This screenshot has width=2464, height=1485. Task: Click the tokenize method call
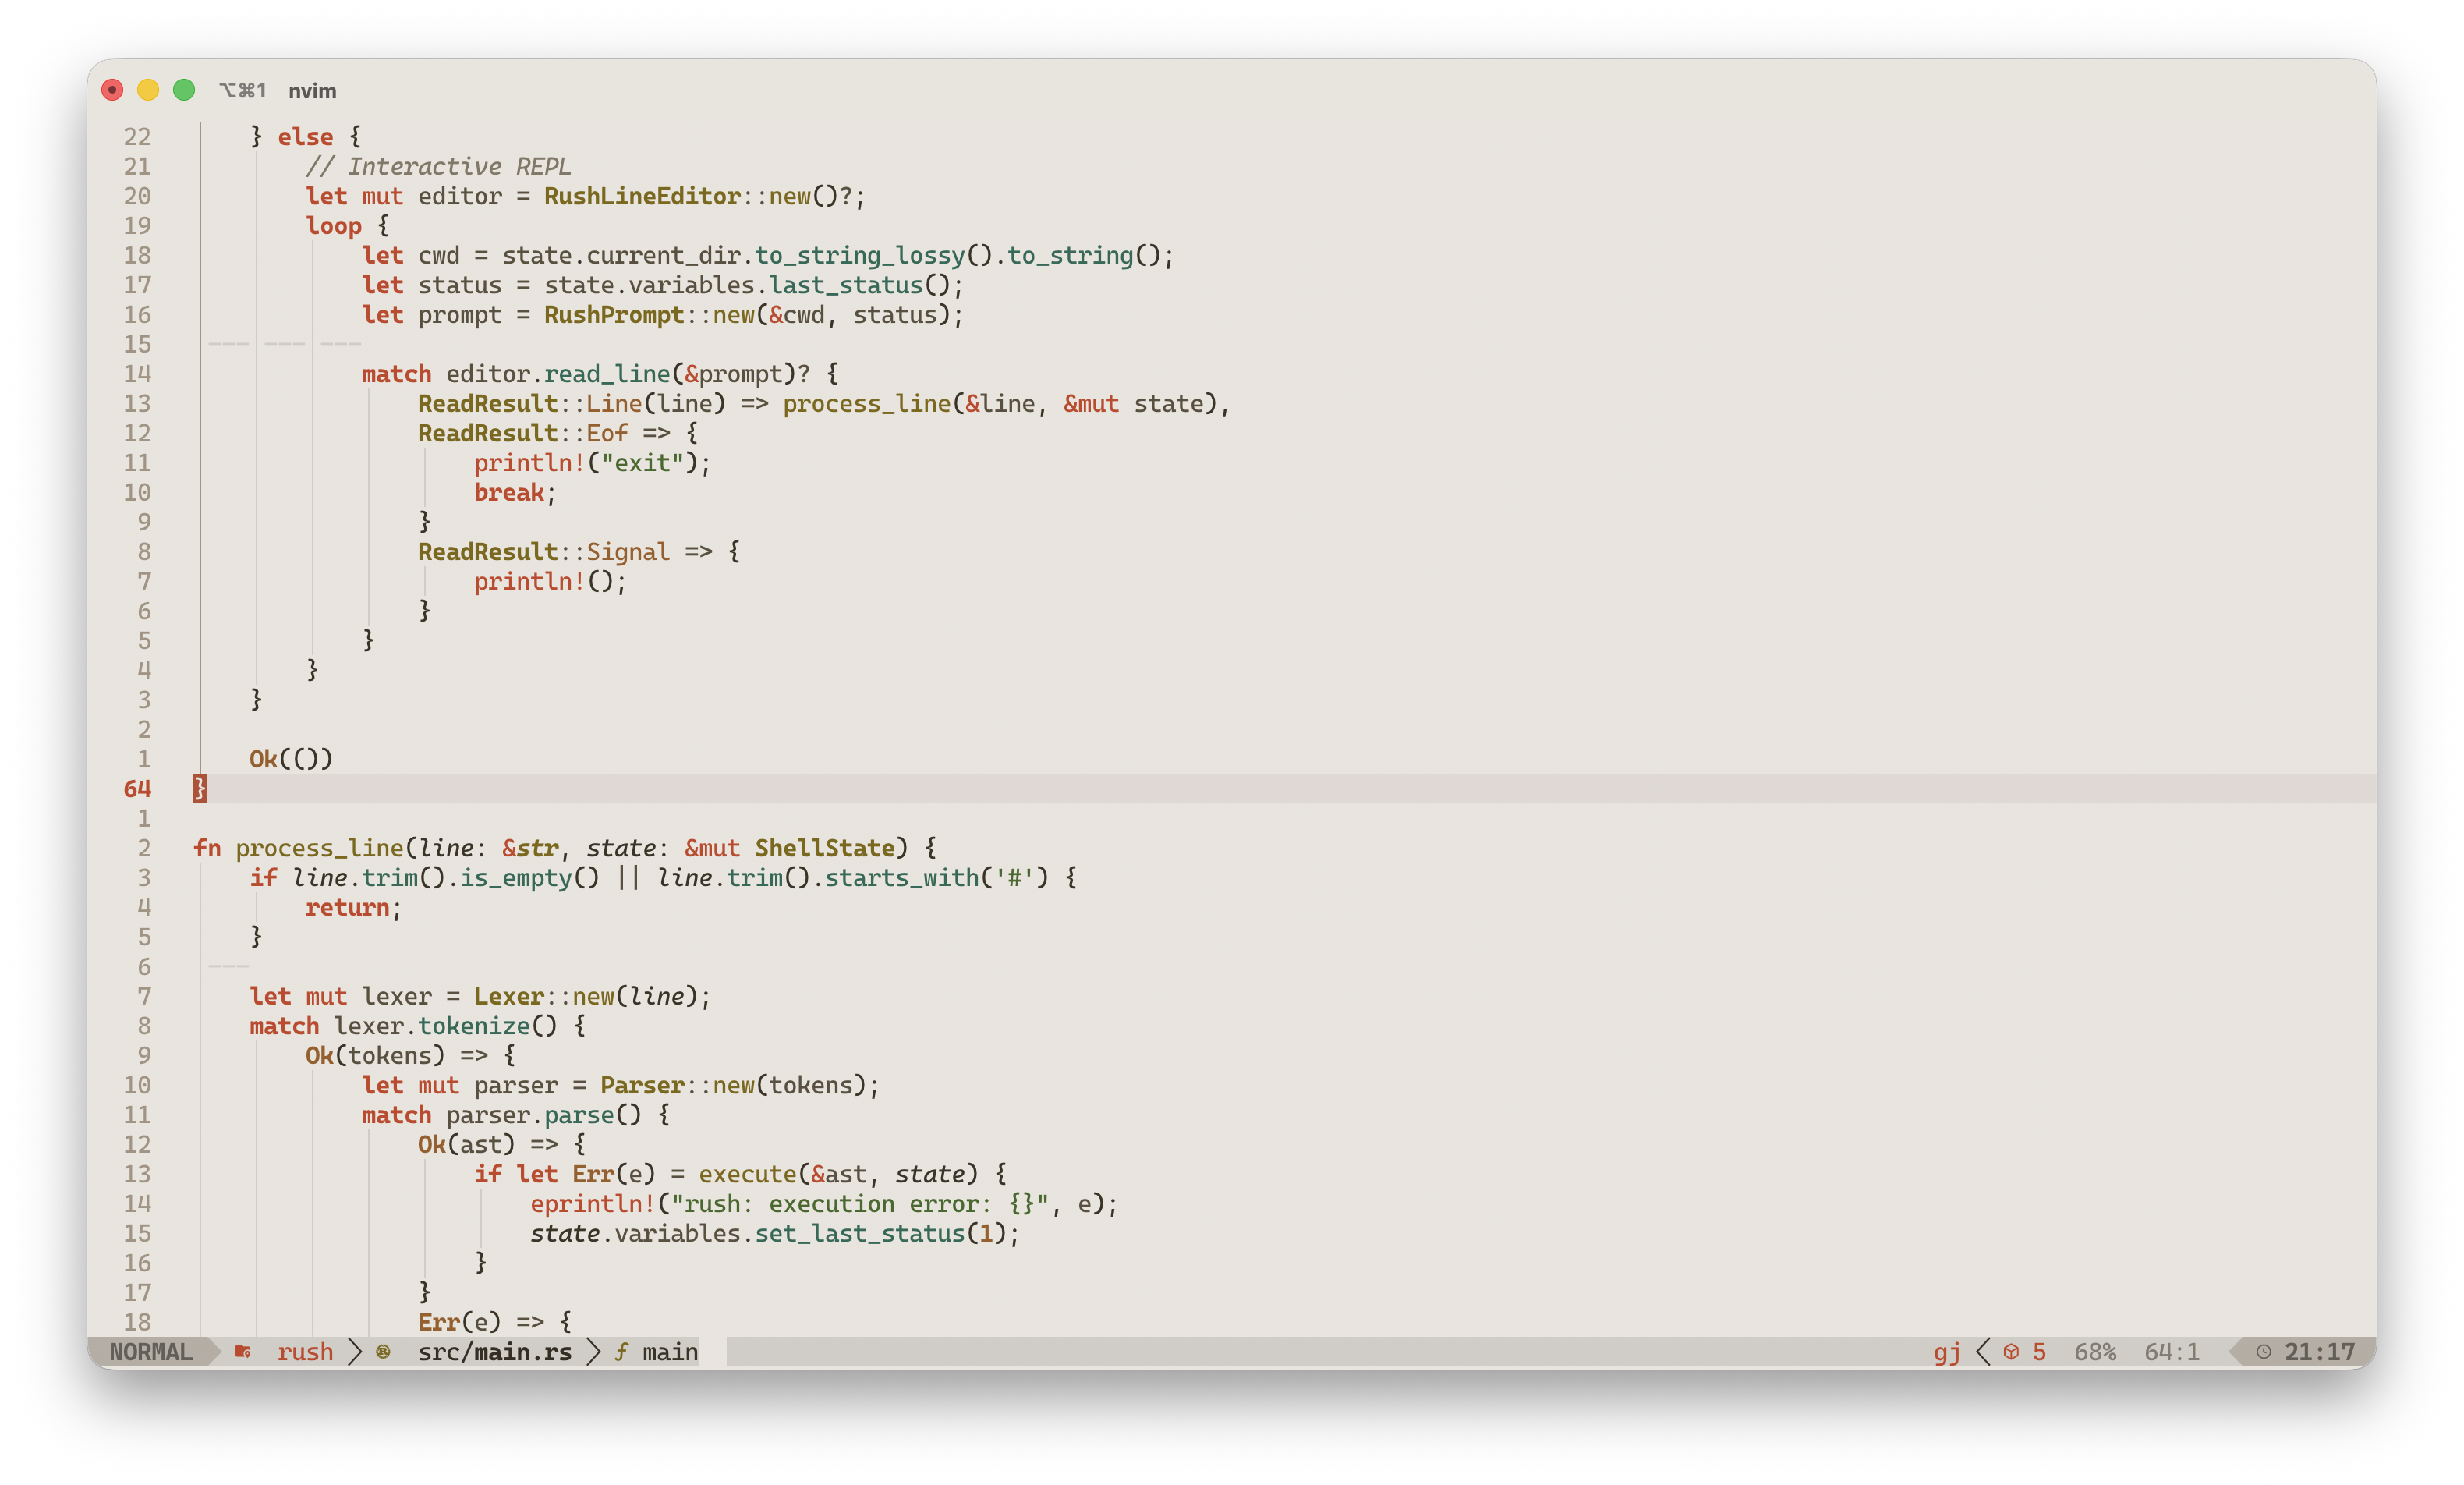(x=473, y=1026)
